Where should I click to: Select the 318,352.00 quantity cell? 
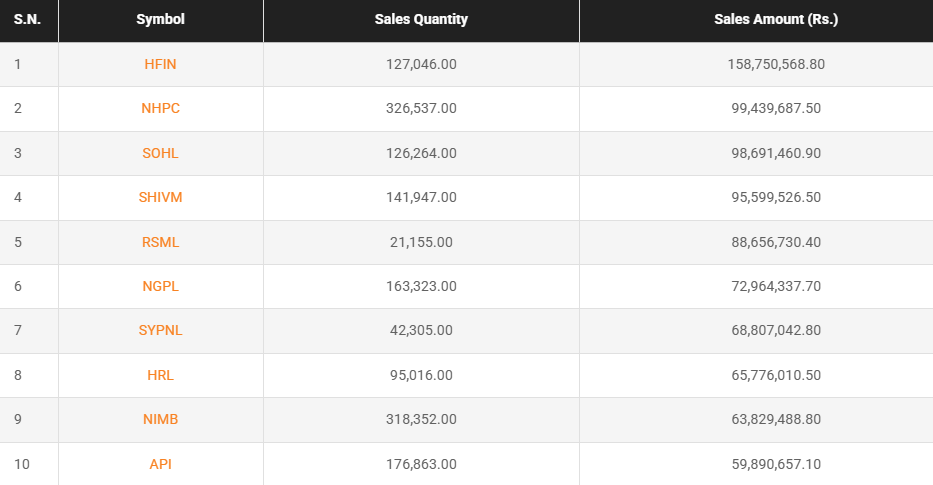[x=421, y=419]
